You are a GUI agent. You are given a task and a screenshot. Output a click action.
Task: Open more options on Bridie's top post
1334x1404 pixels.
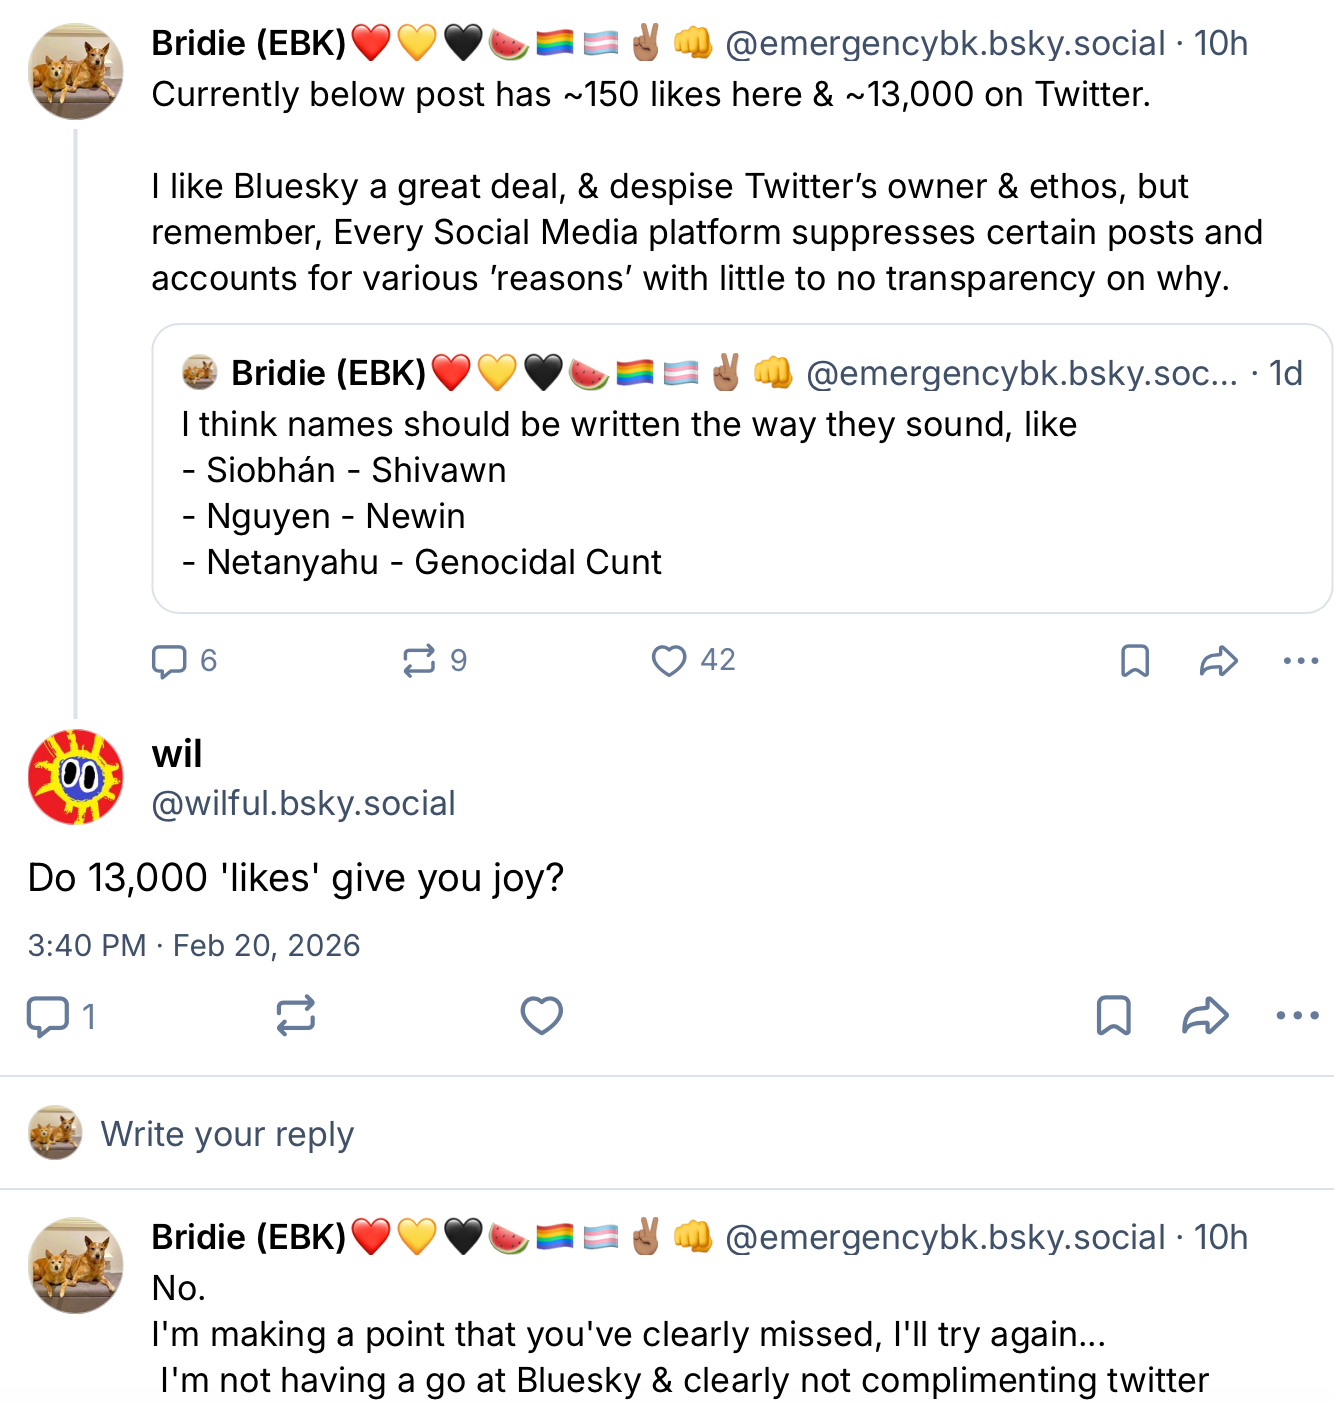[1300, 661]
